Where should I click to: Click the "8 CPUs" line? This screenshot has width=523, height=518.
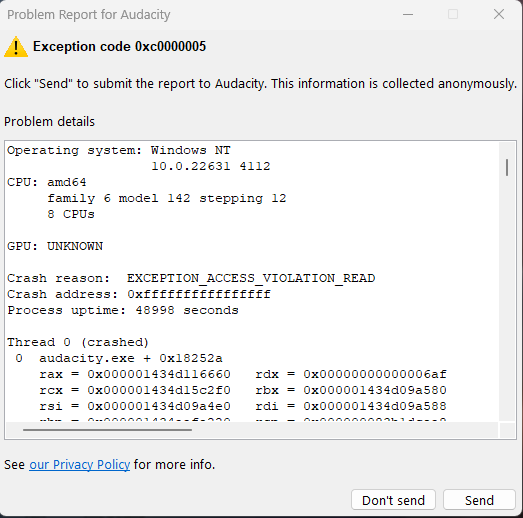(71, 214)
